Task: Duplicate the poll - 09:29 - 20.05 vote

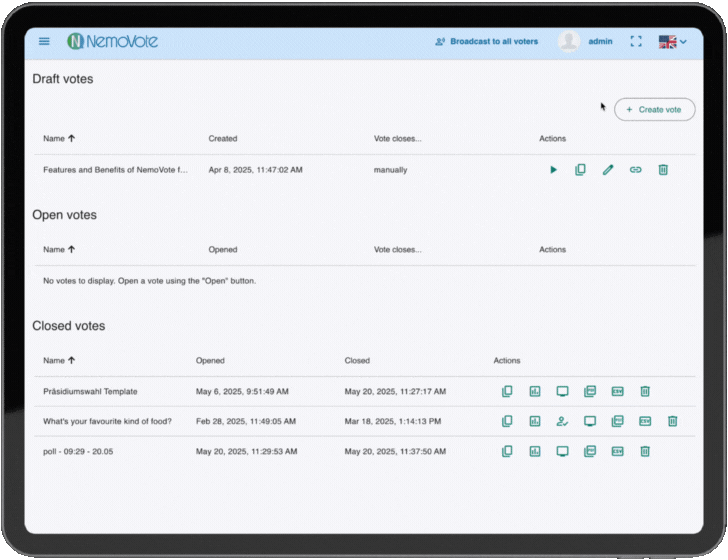Action: click(x=507, y=451)
